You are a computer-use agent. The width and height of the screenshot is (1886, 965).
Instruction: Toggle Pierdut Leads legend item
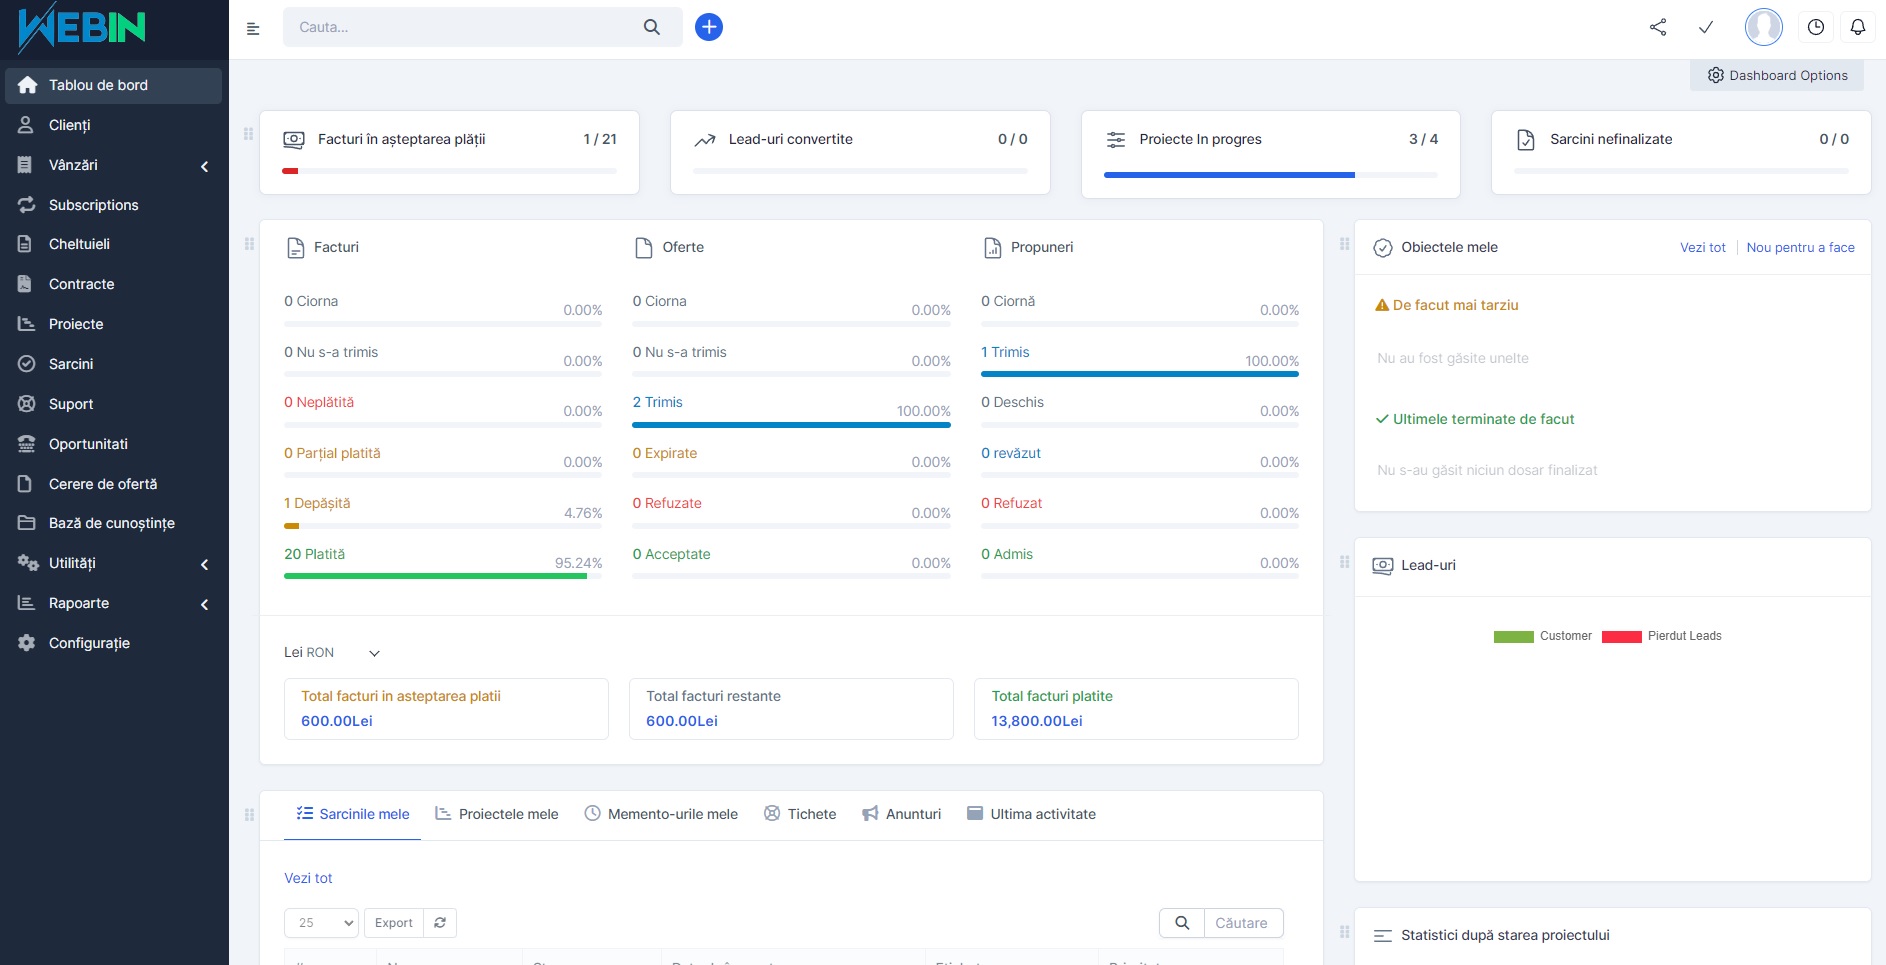pos(1661,636)
